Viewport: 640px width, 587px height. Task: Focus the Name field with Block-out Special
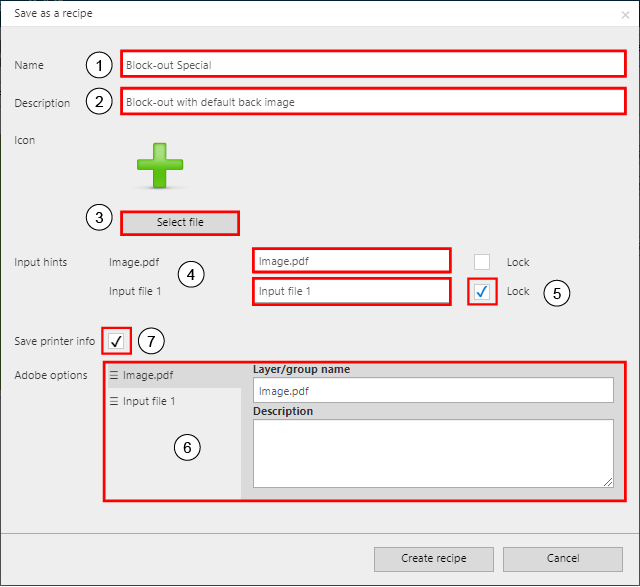(372, 65)
